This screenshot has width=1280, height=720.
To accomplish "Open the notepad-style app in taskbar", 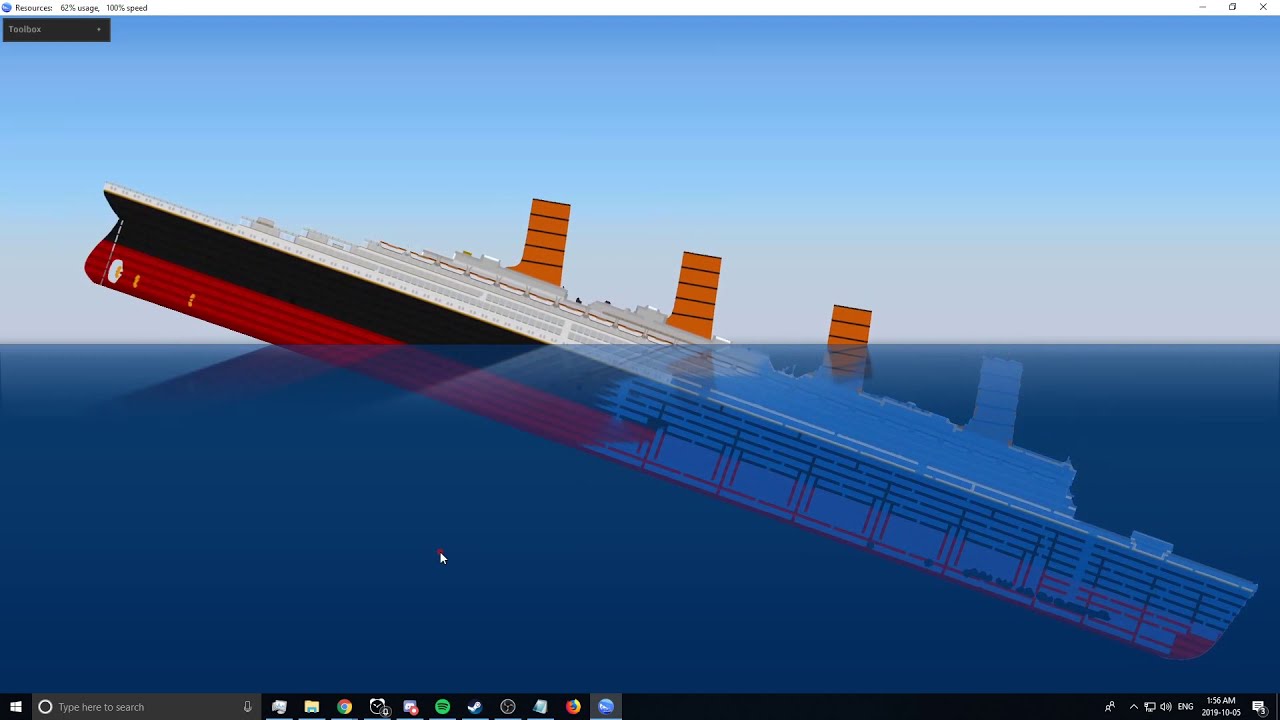I will (x=540, y=707).
